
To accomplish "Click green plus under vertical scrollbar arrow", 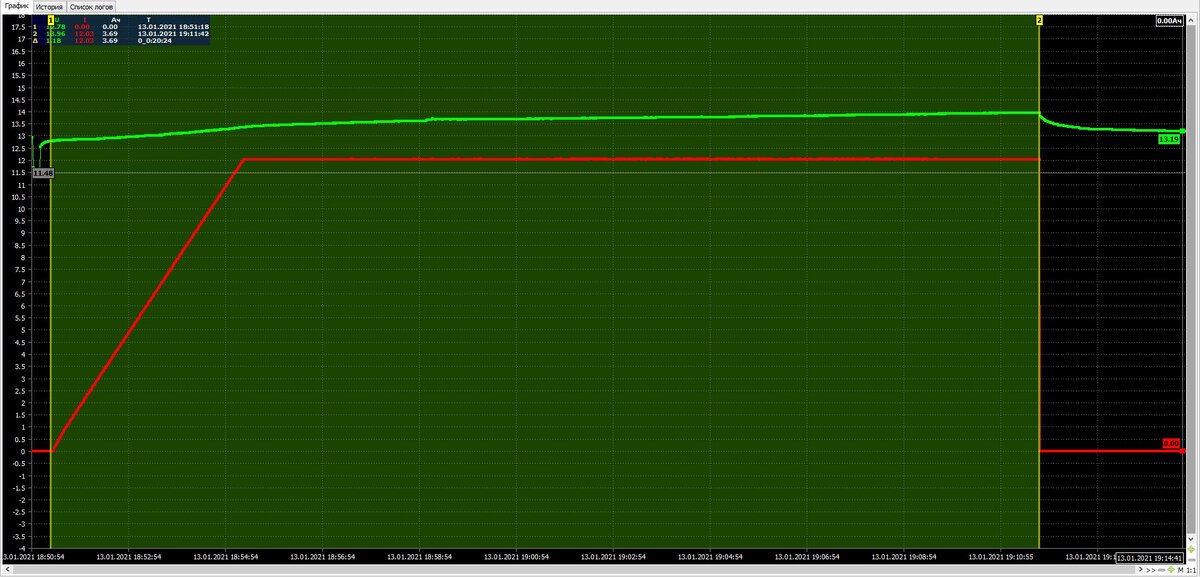I will [1191, 549].
